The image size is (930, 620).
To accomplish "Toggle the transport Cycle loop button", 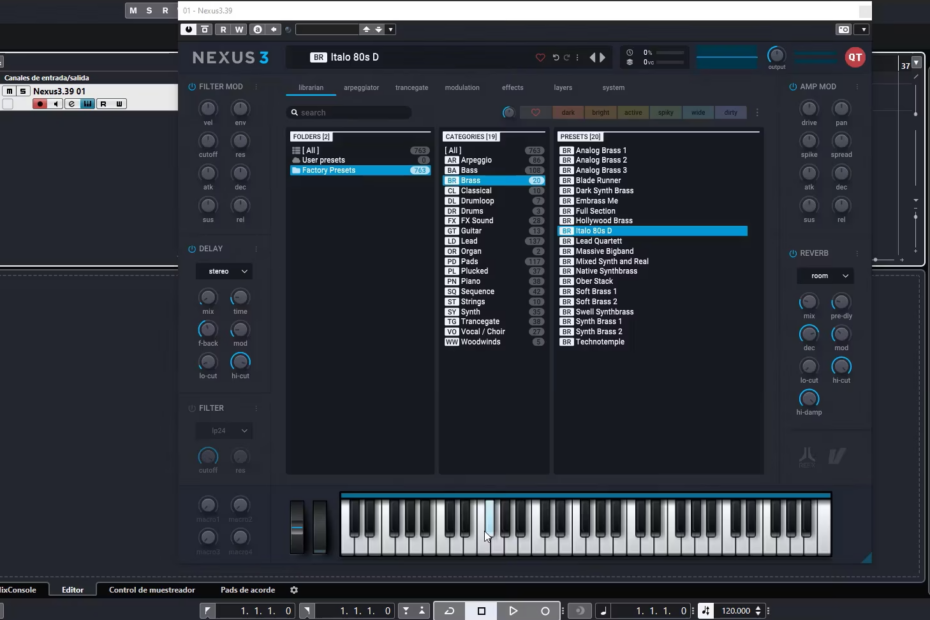I will click(449, 611).
